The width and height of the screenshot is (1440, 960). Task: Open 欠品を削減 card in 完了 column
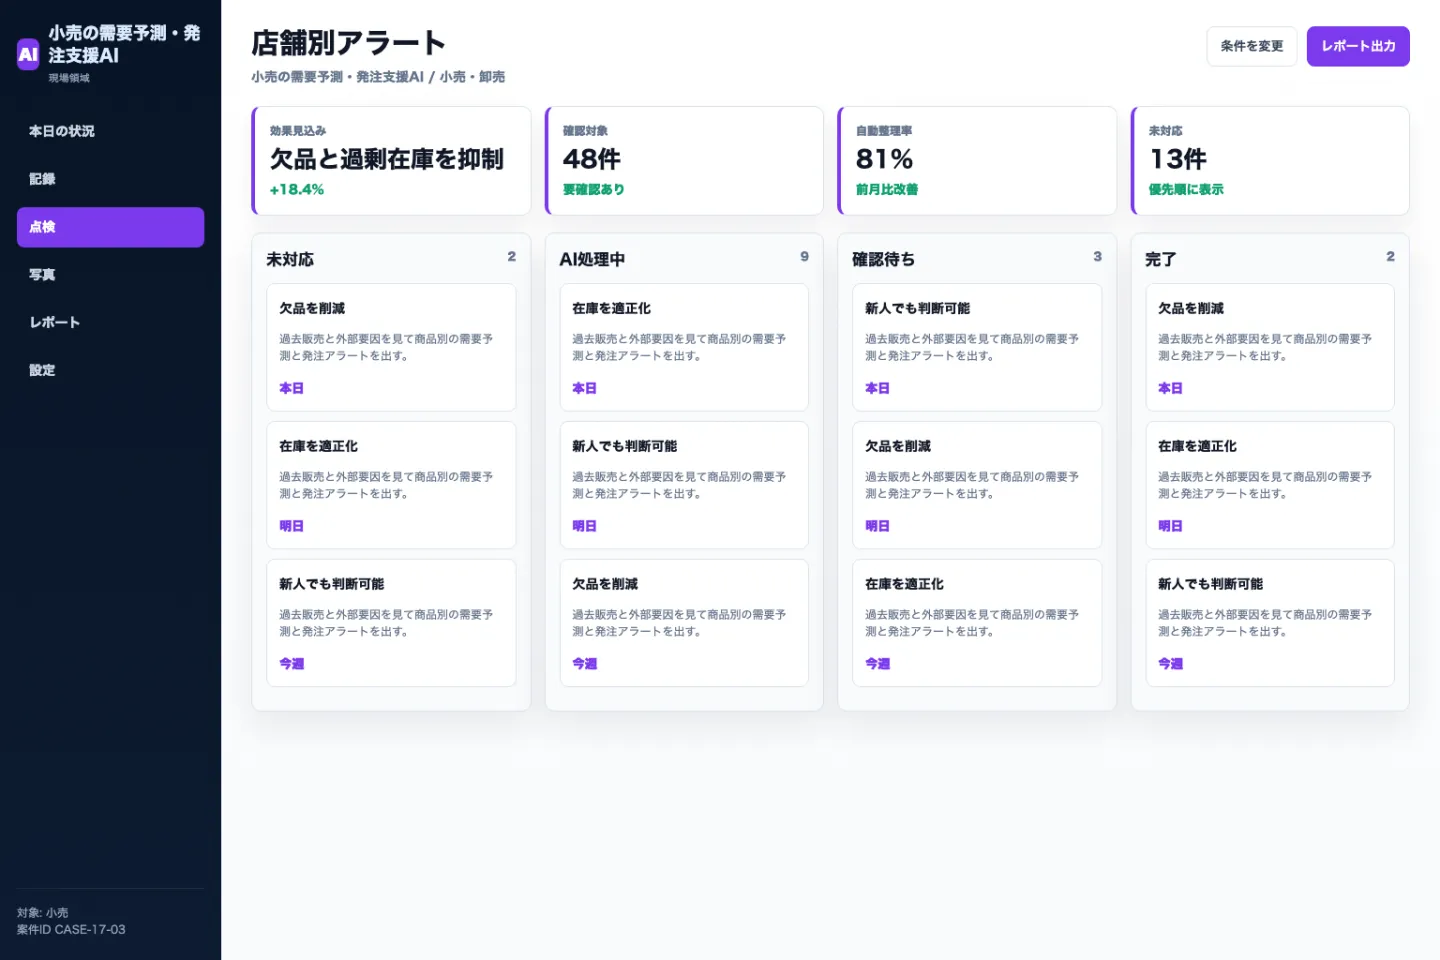(1270, 347)
